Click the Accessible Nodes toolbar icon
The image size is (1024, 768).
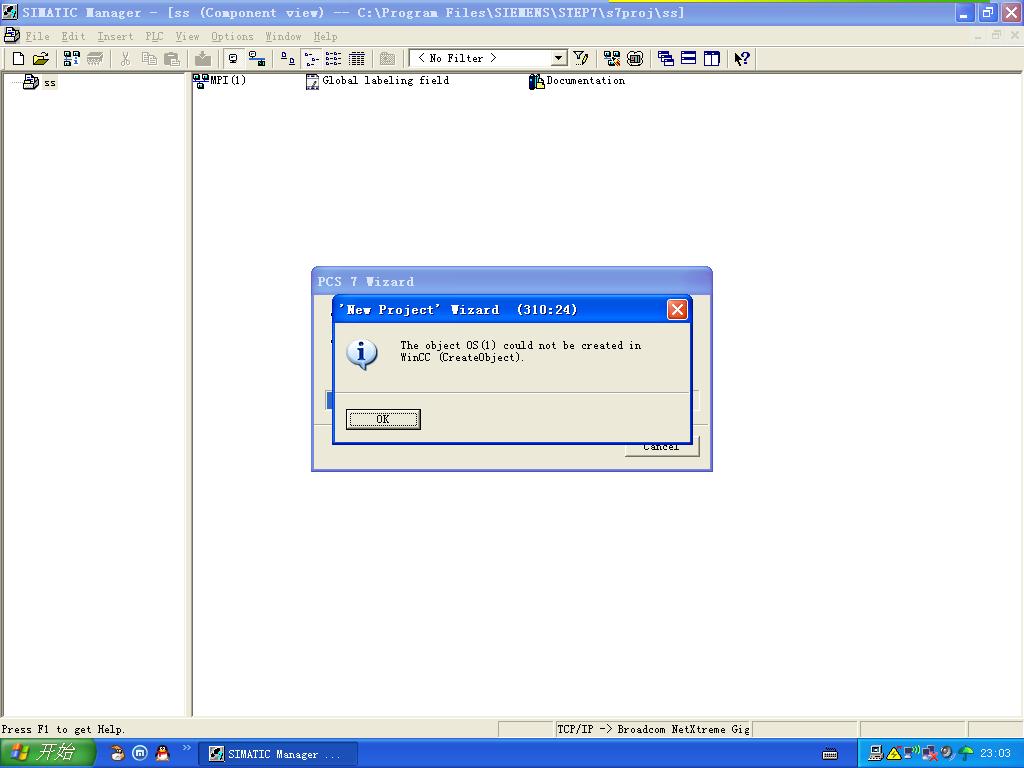(x=72, y=59)
